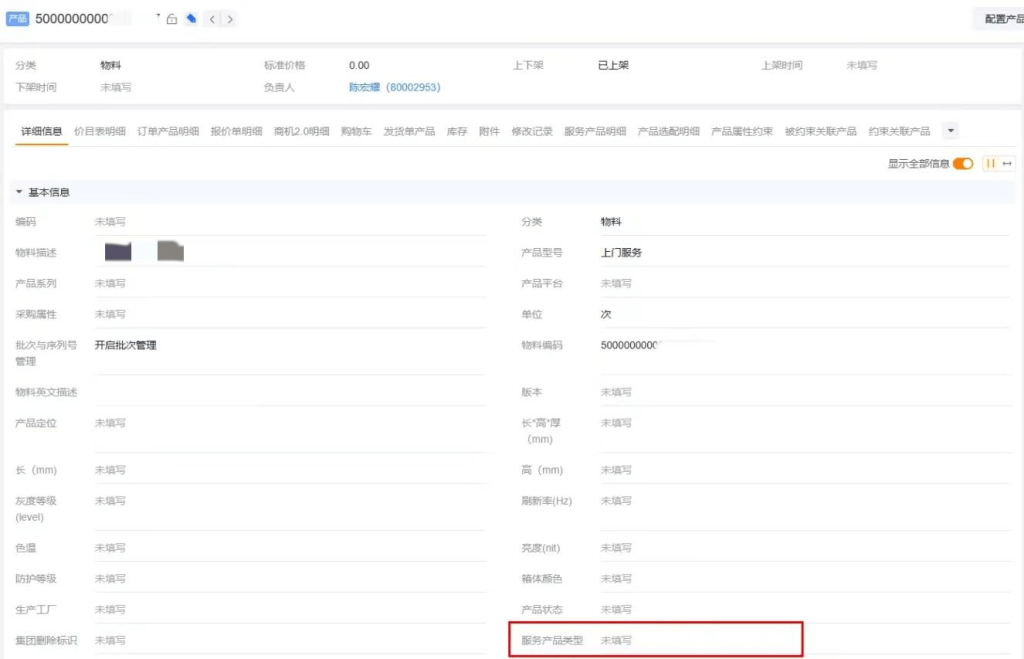
Task: Click the blue tag icon in header
Action: 191,19
